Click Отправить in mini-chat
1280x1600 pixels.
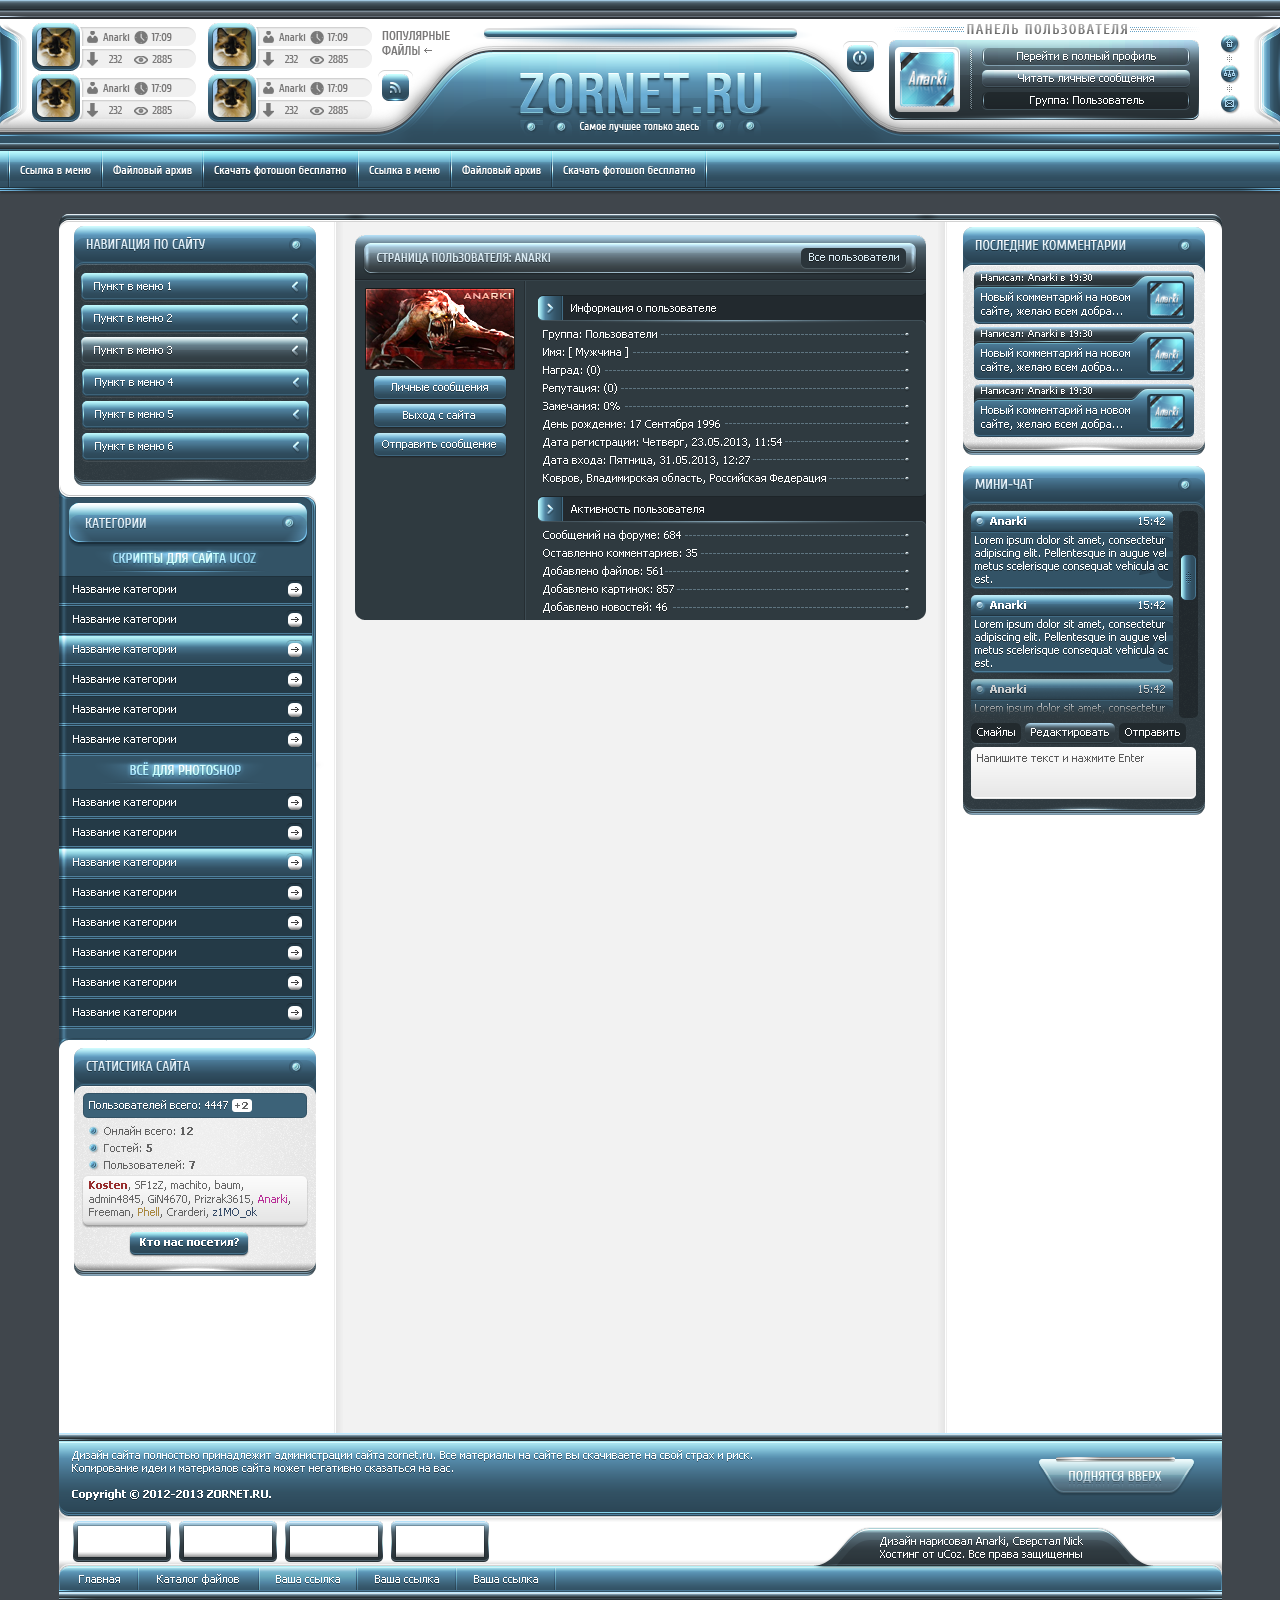(x=1152, y=732)
